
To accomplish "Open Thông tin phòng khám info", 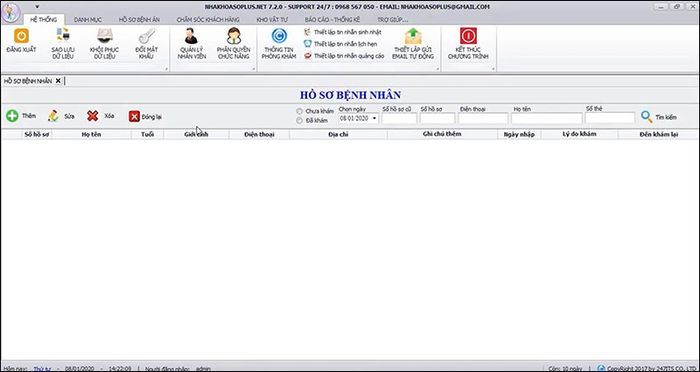I will 279,44.
